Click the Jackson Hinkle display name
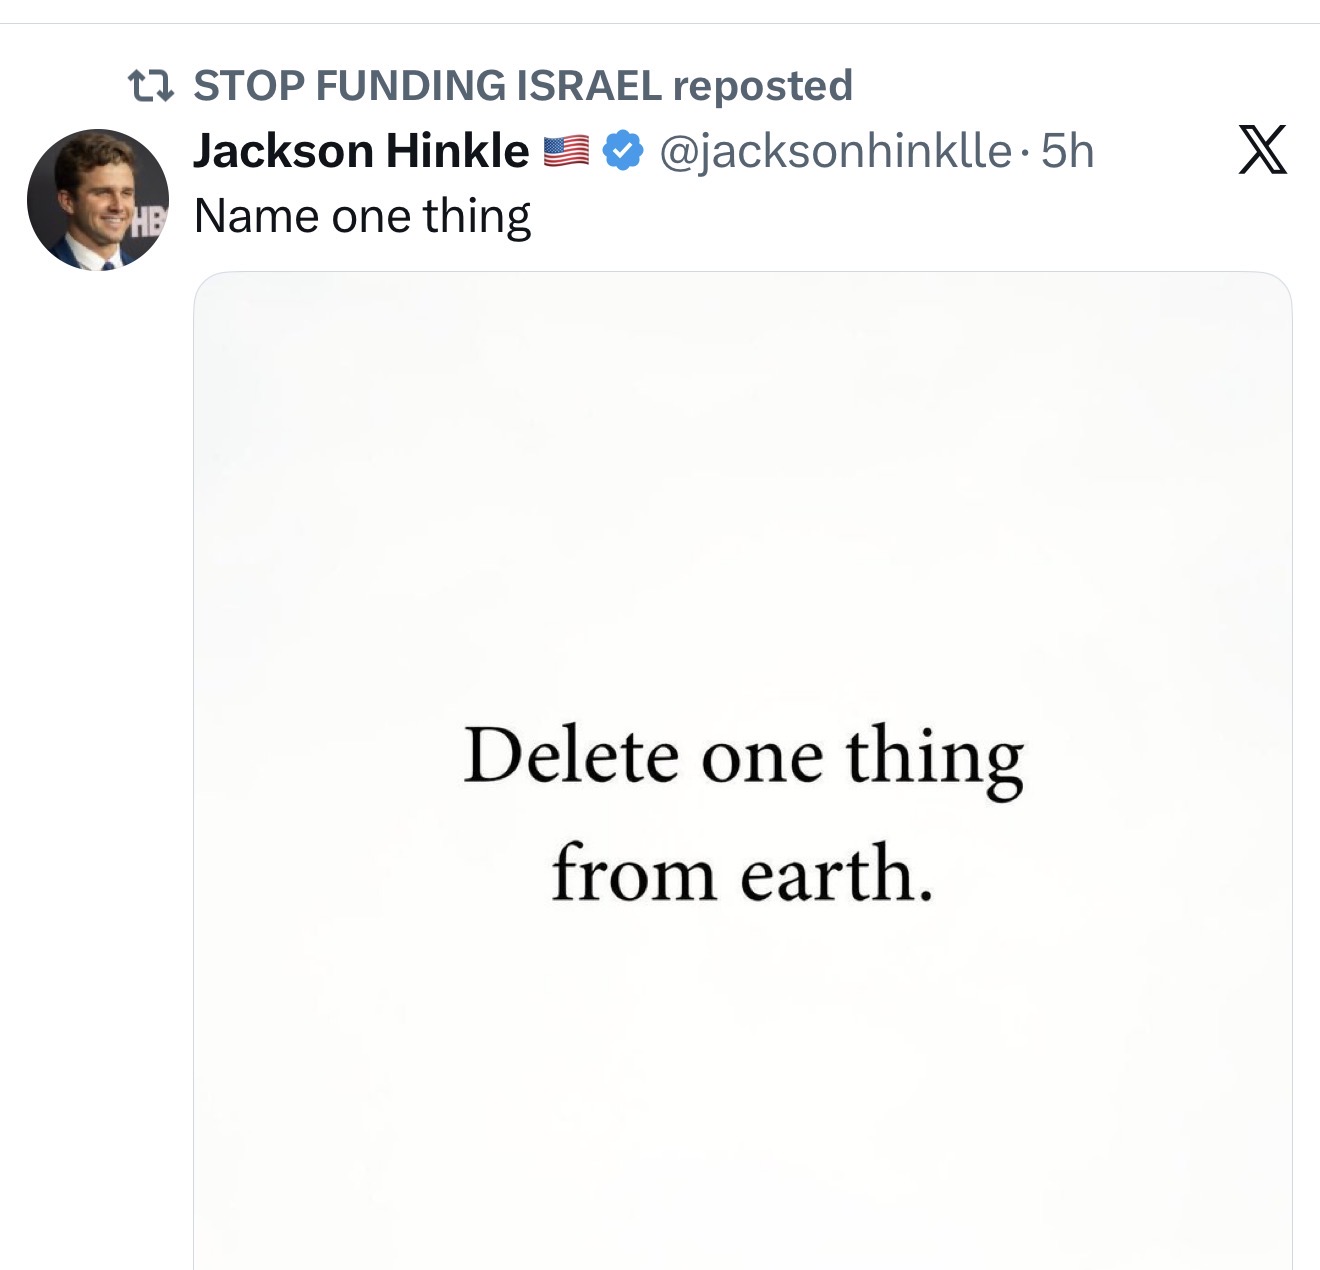 (x=360, y=151)
